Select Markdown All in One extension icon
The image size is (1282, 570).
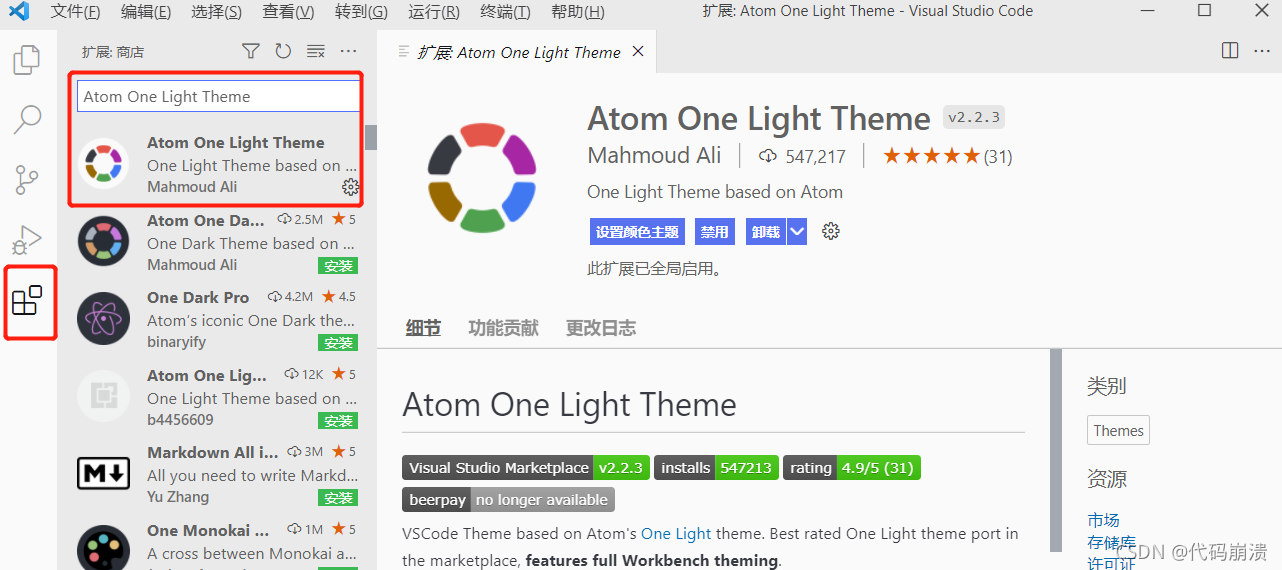[x=103, y=473]
